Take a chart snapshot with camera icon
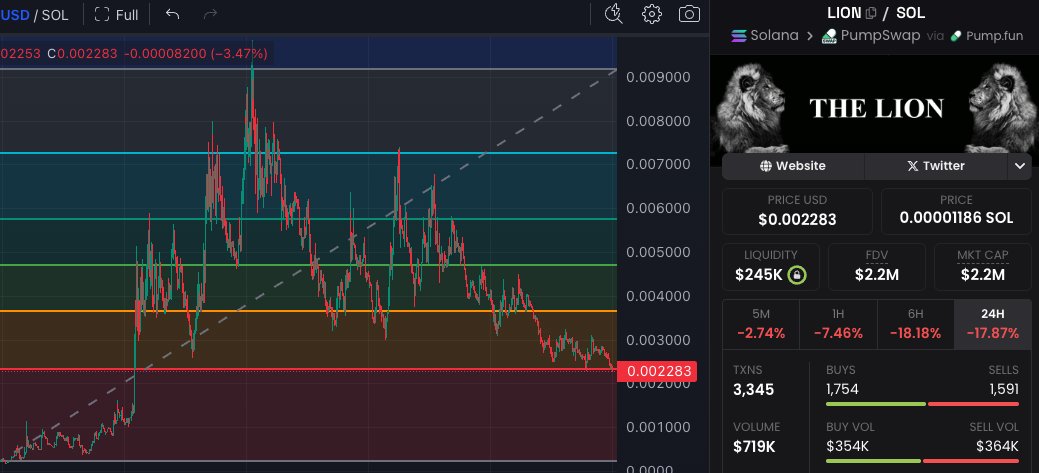 click(689, 14)
